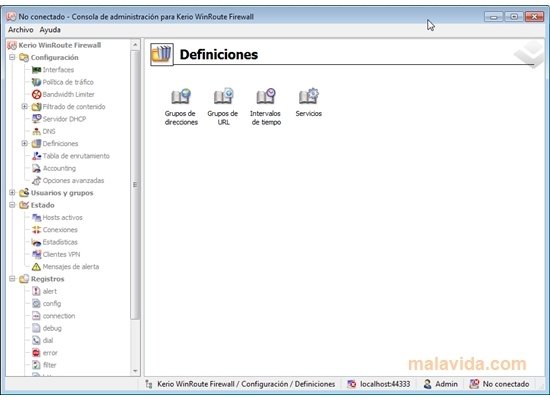Click the Bandwidth Limiter icon
550x400 pixels.
coord(36,94)
